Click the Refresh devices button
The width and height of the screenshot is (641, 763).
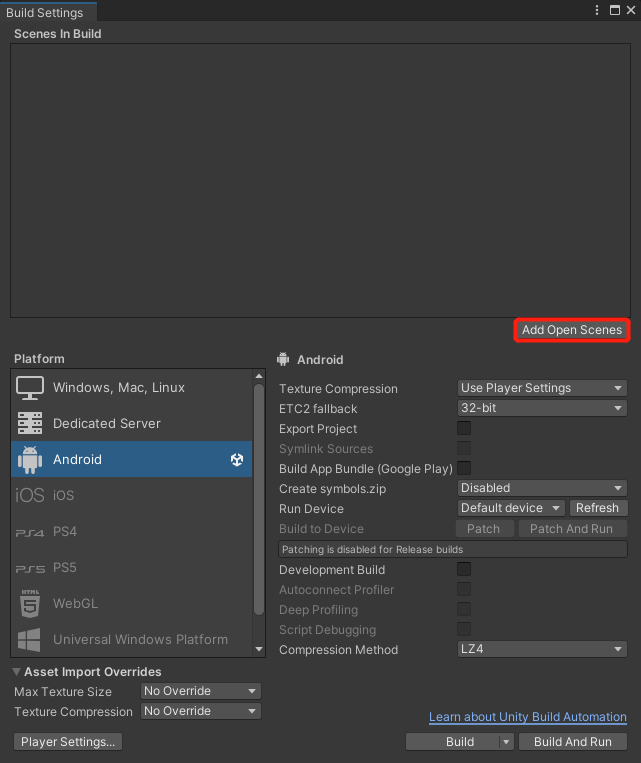click(x=598, y=508)
